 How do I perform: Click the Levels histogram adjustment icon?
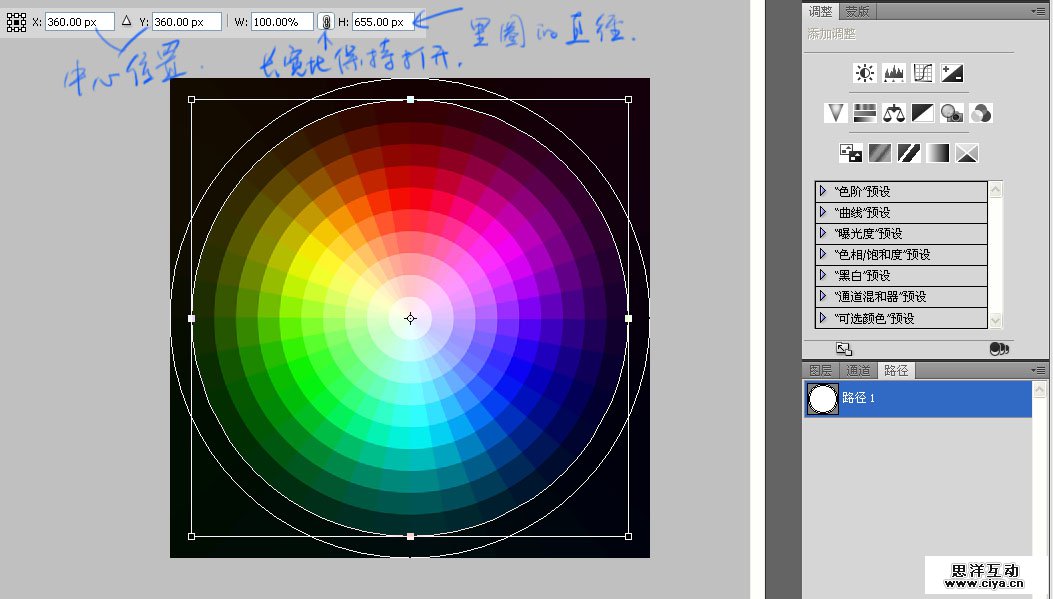click(894, 73)
